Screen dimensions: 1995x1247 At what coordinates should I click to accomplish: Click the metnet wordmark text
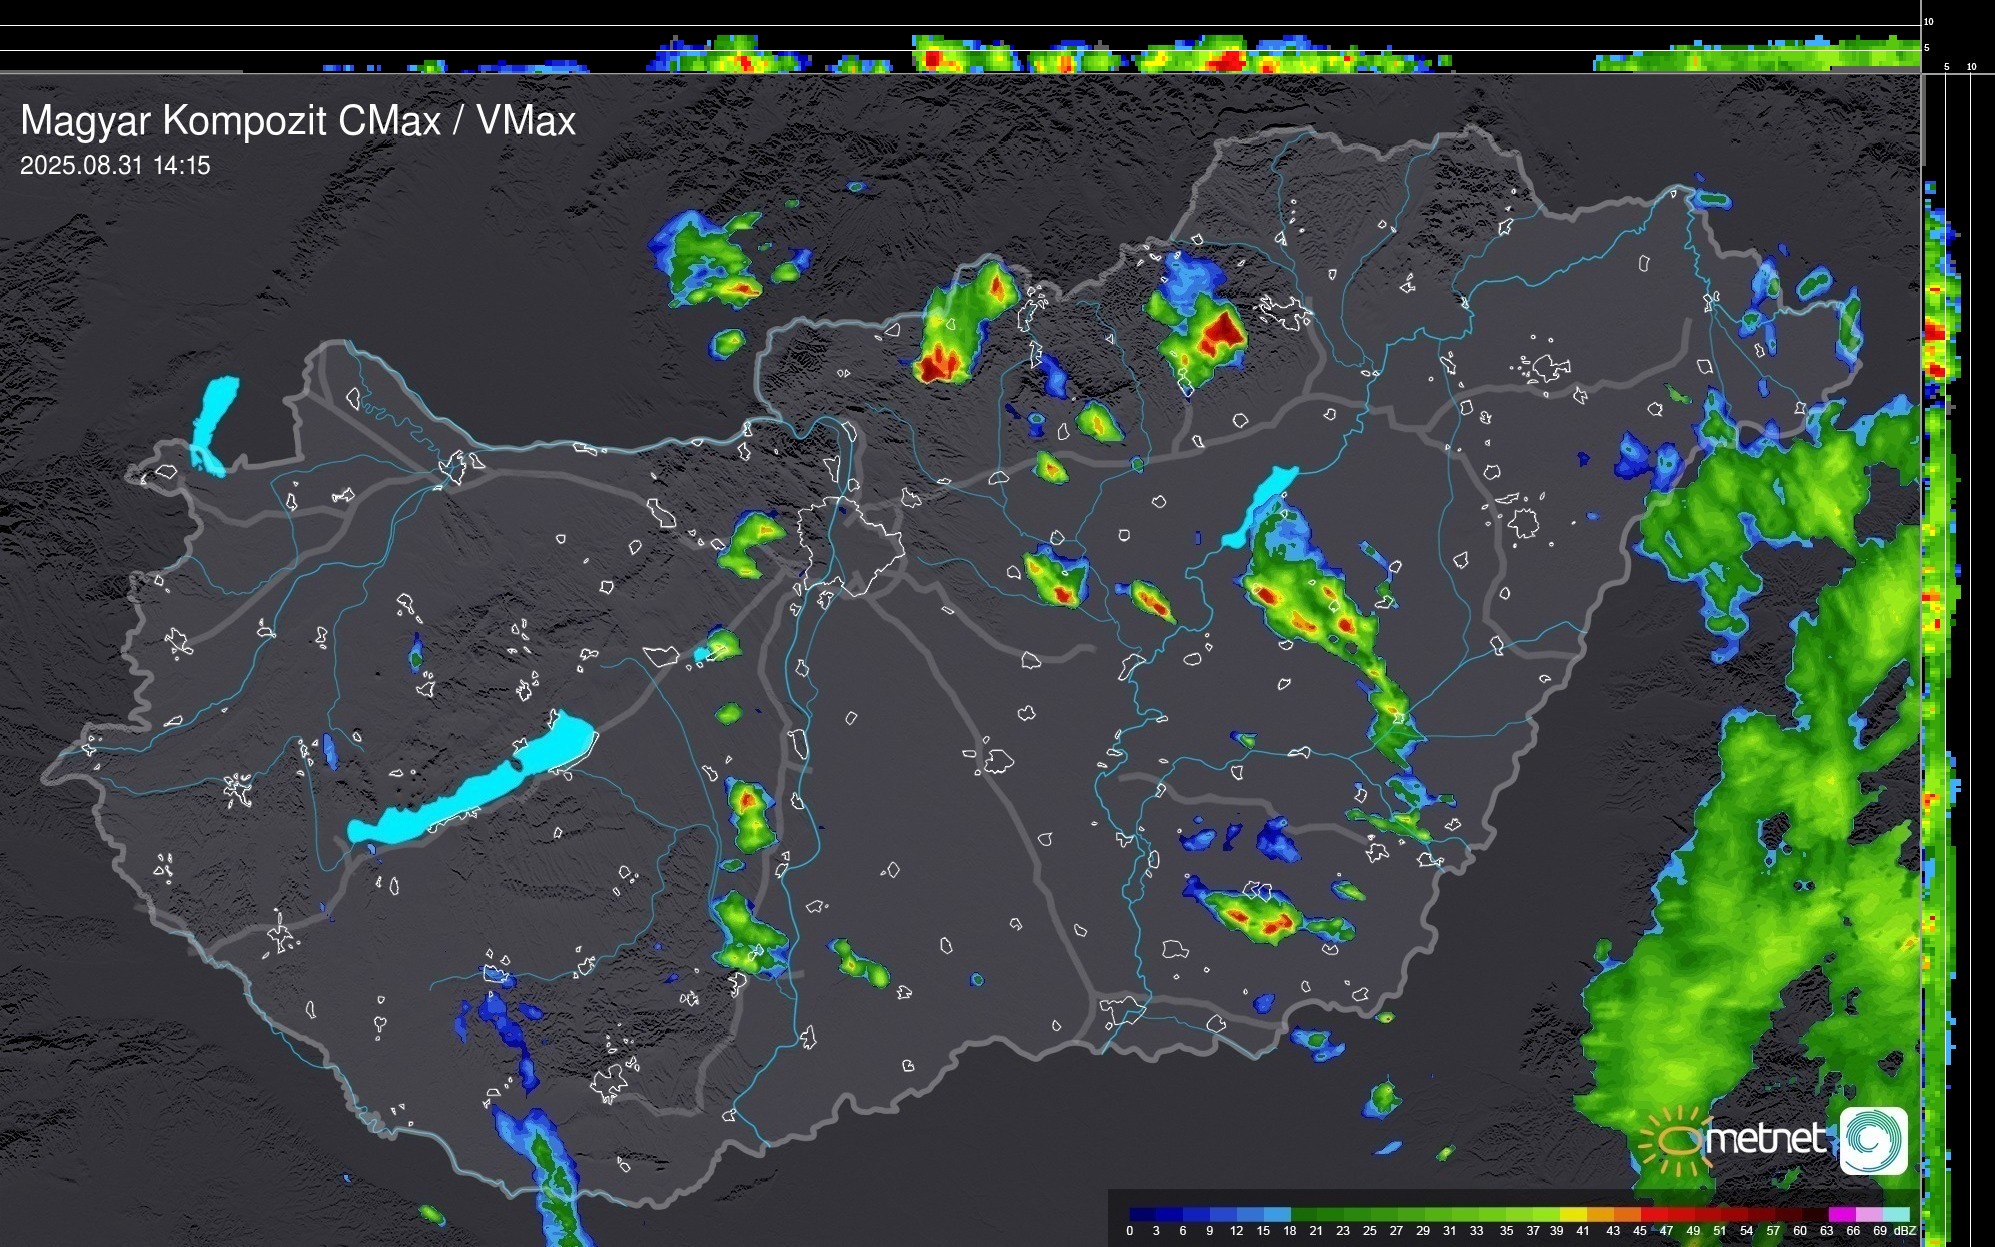(1766, 1139)
